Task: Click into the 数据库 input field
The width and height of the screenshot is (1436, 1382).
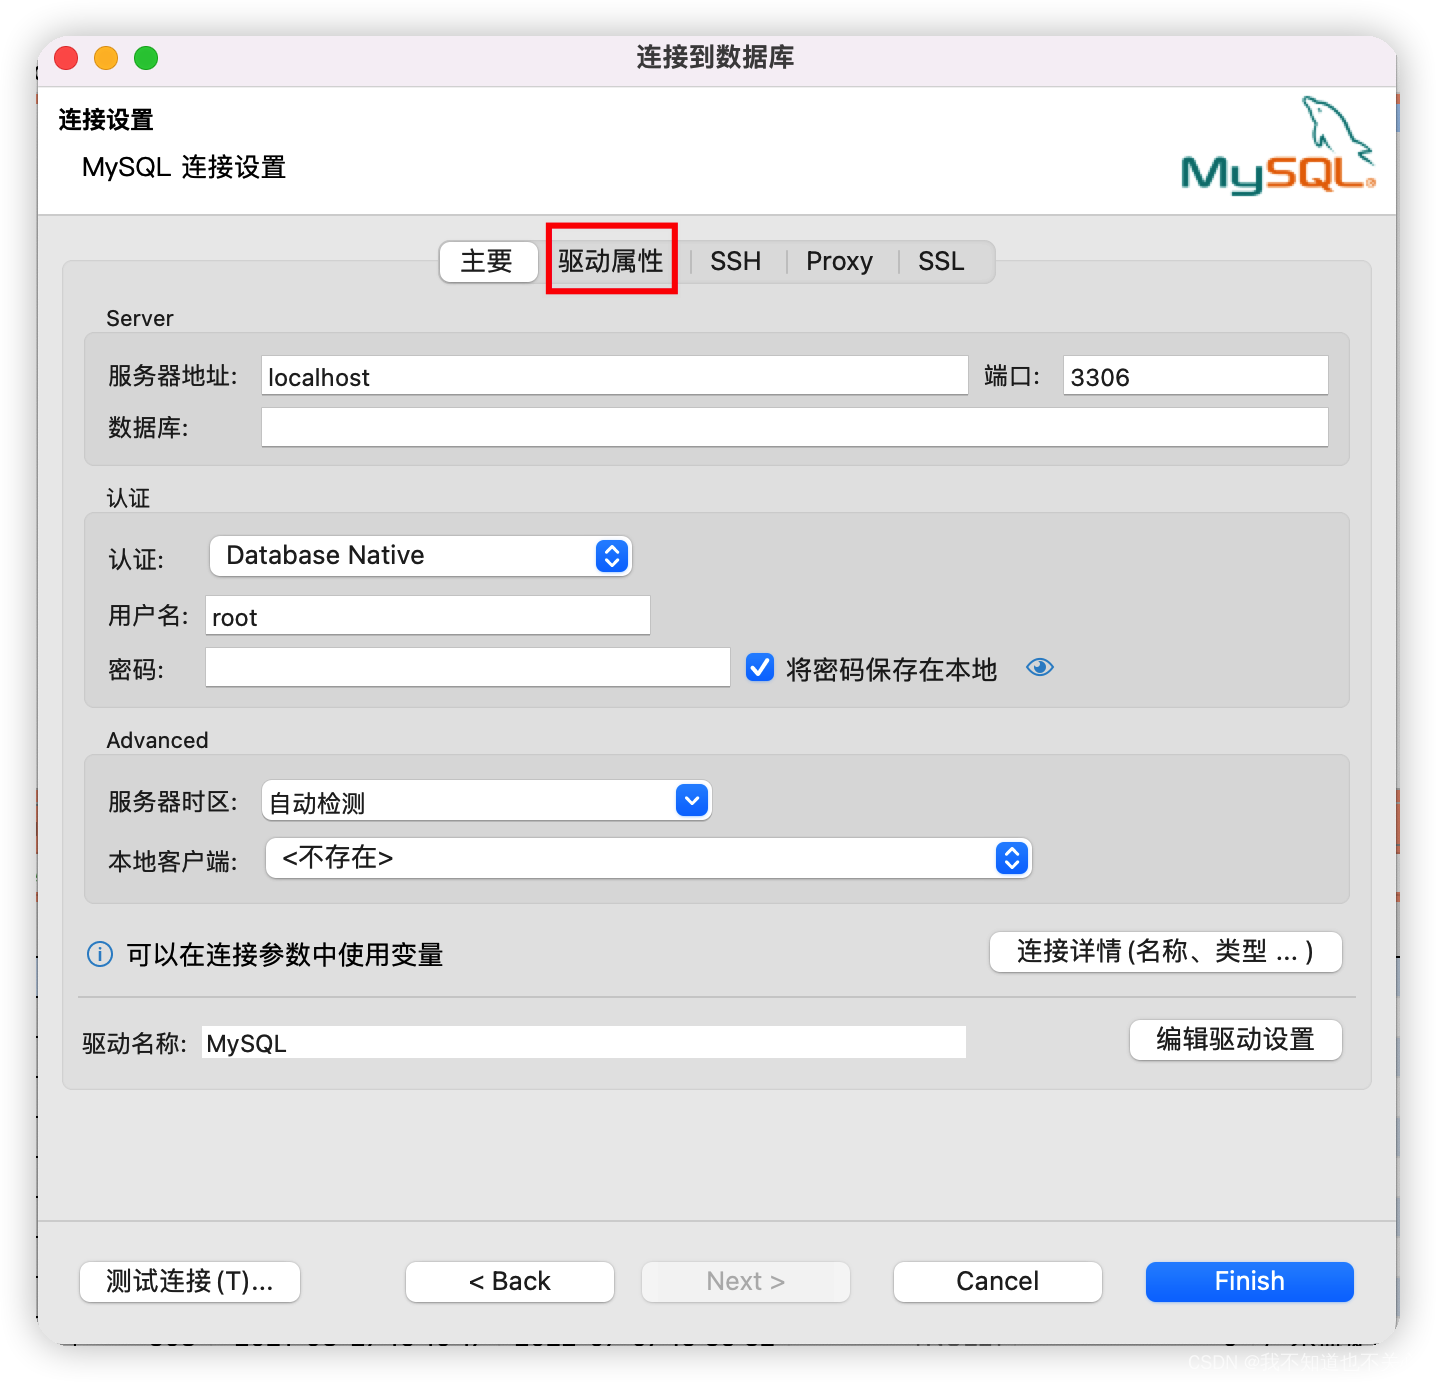Action: (794, 427)
